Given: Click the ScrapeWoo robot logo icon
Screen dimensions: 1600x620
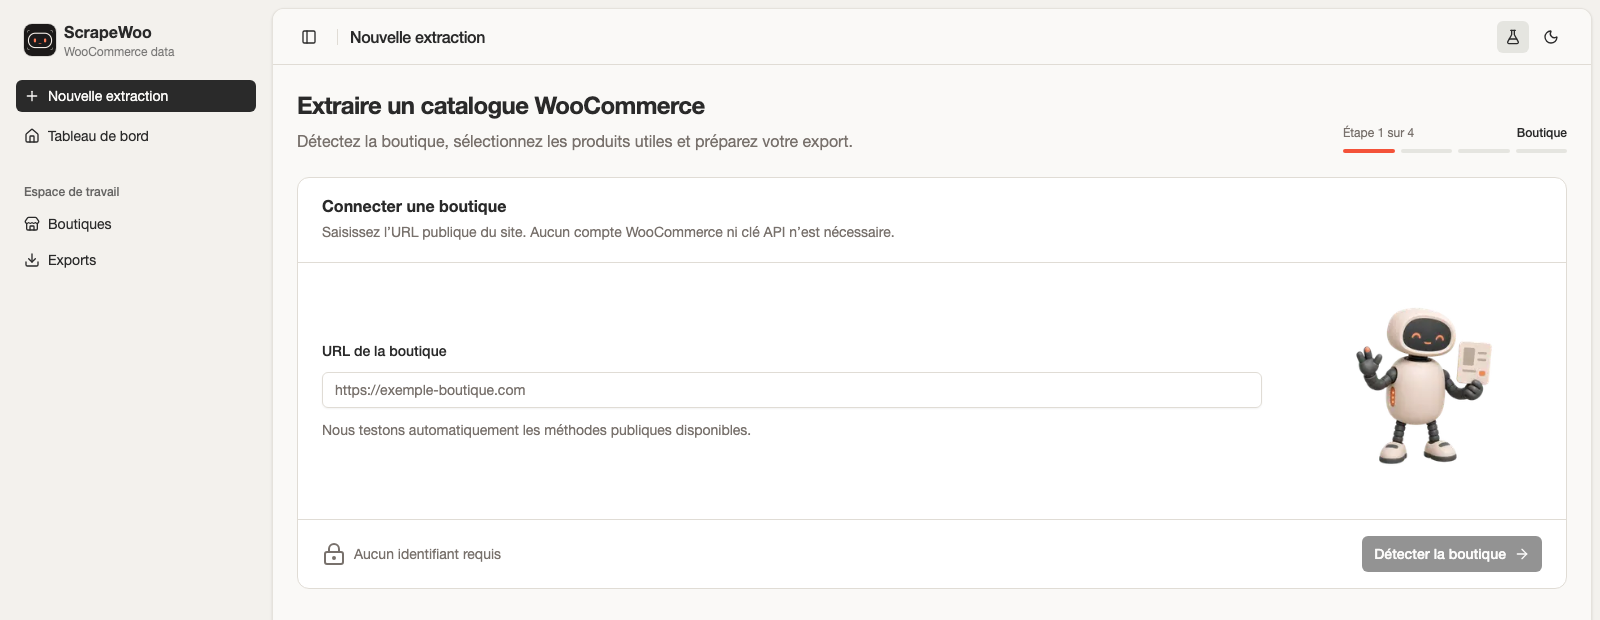Looking at the screenshot, I should 40,40.
